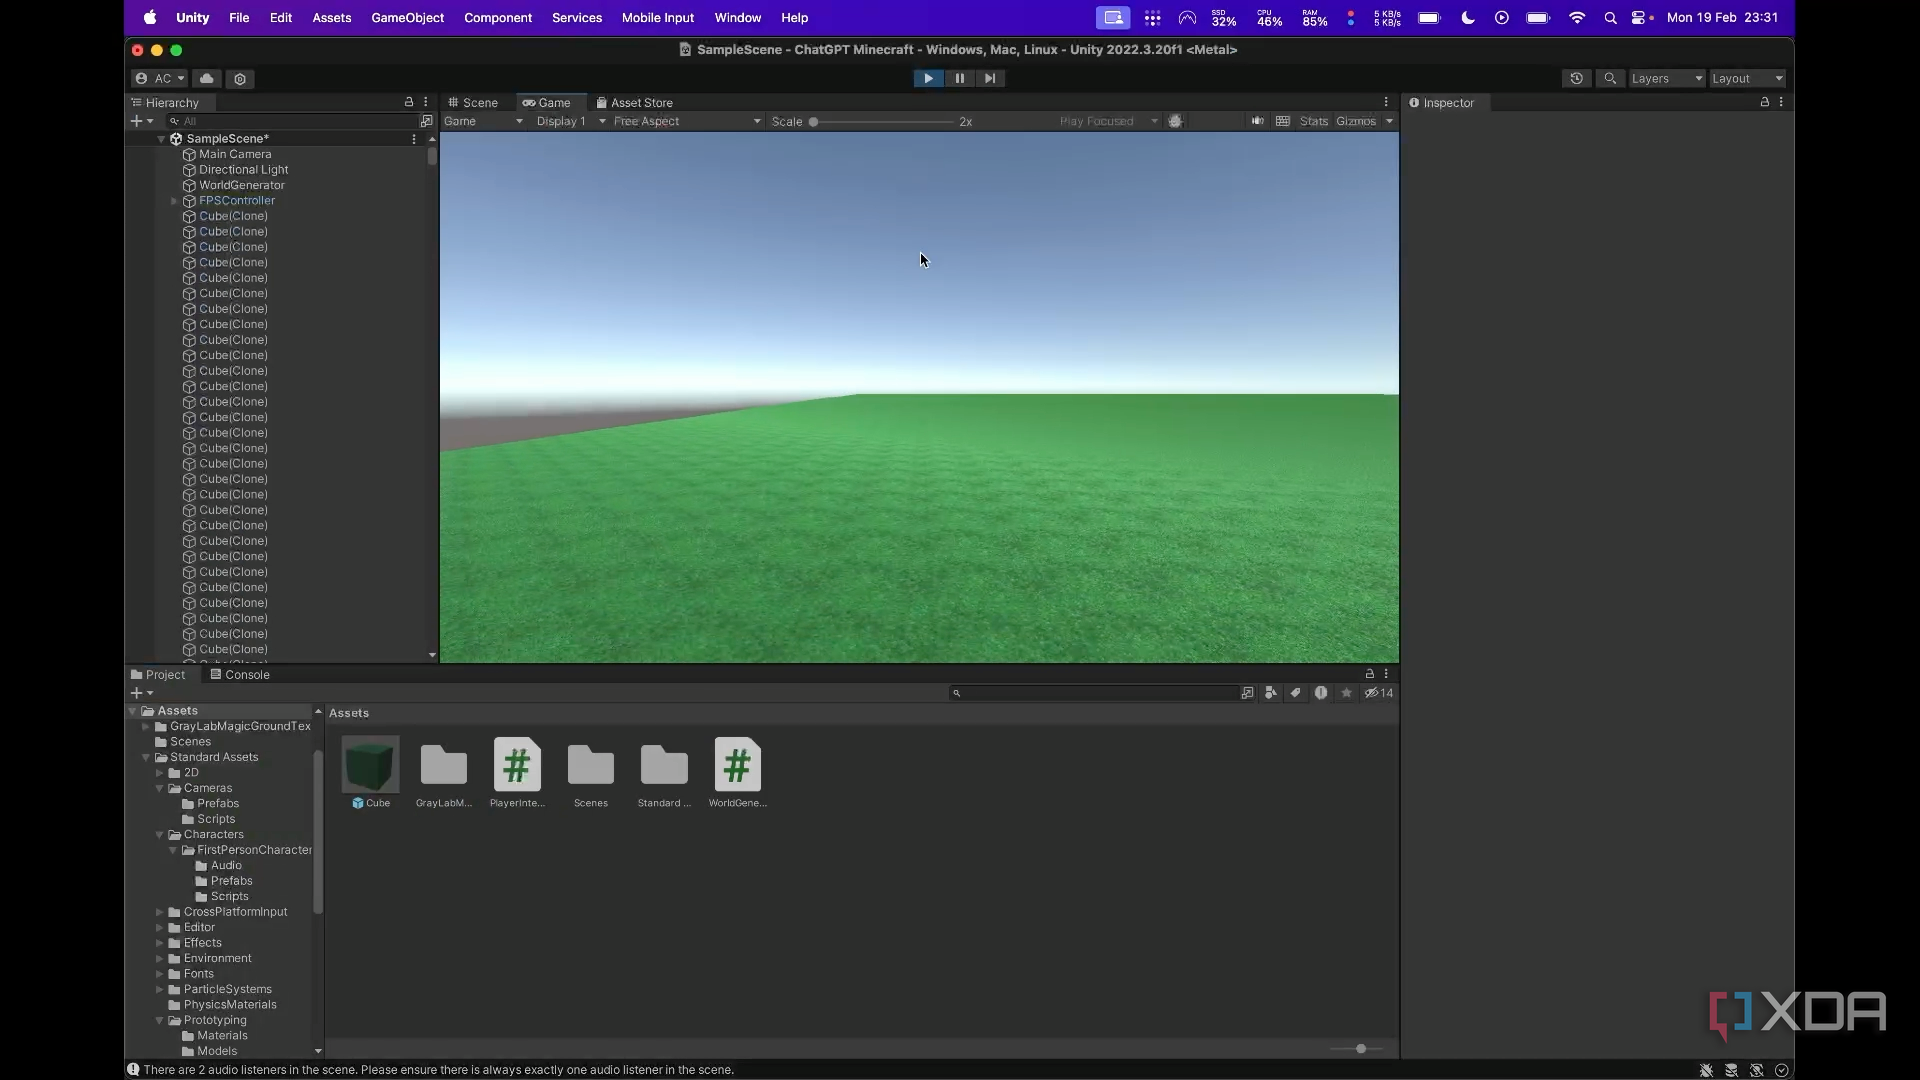Toggle mute audio in Game view

tap(1258, 121)
